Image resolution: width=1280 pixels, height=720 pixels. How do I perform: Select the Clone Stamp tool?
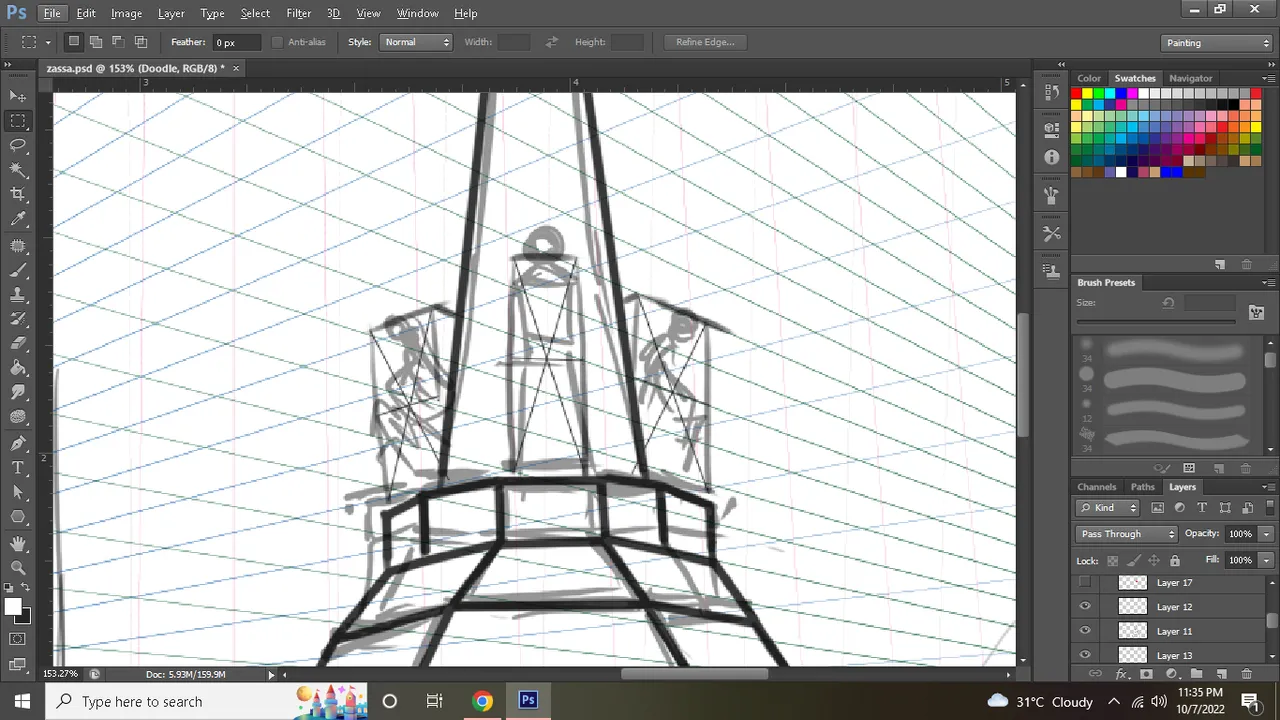point(18,295)
